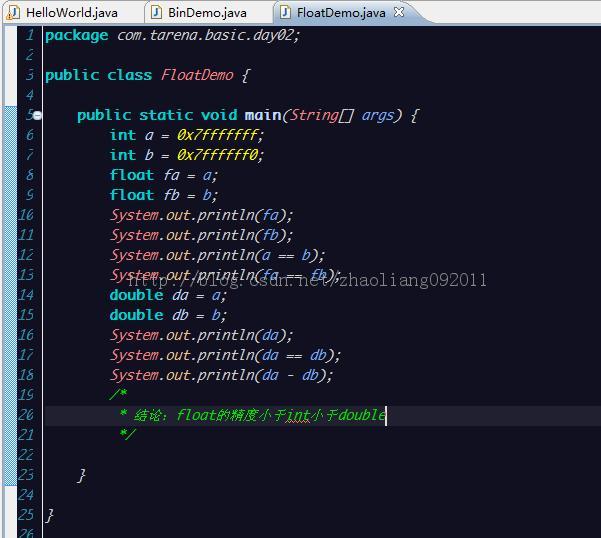Click the line 'double da = a;'
601x538 pixels.
[168, 295]
